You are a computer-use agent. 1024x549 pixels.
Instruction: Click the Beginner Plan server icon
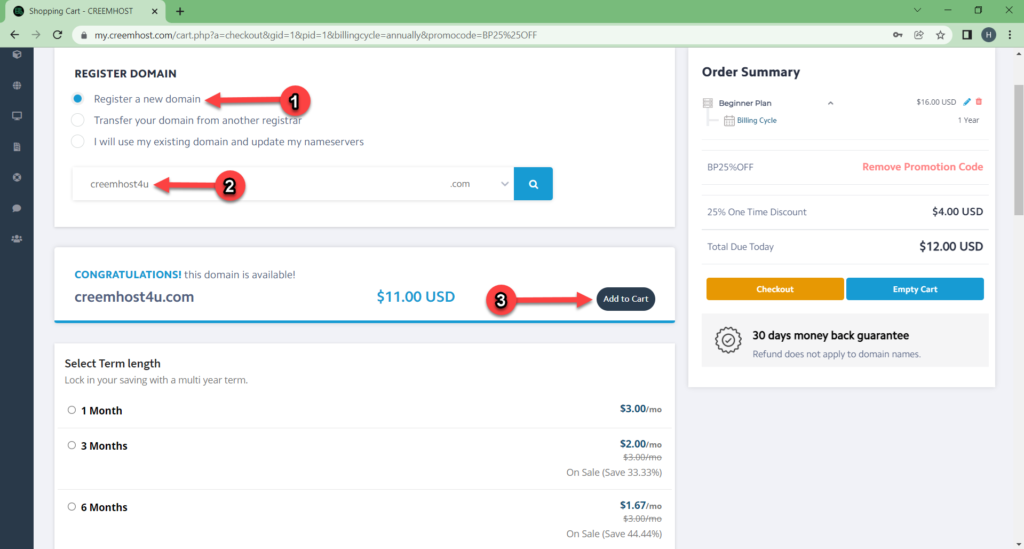(708, 103)
